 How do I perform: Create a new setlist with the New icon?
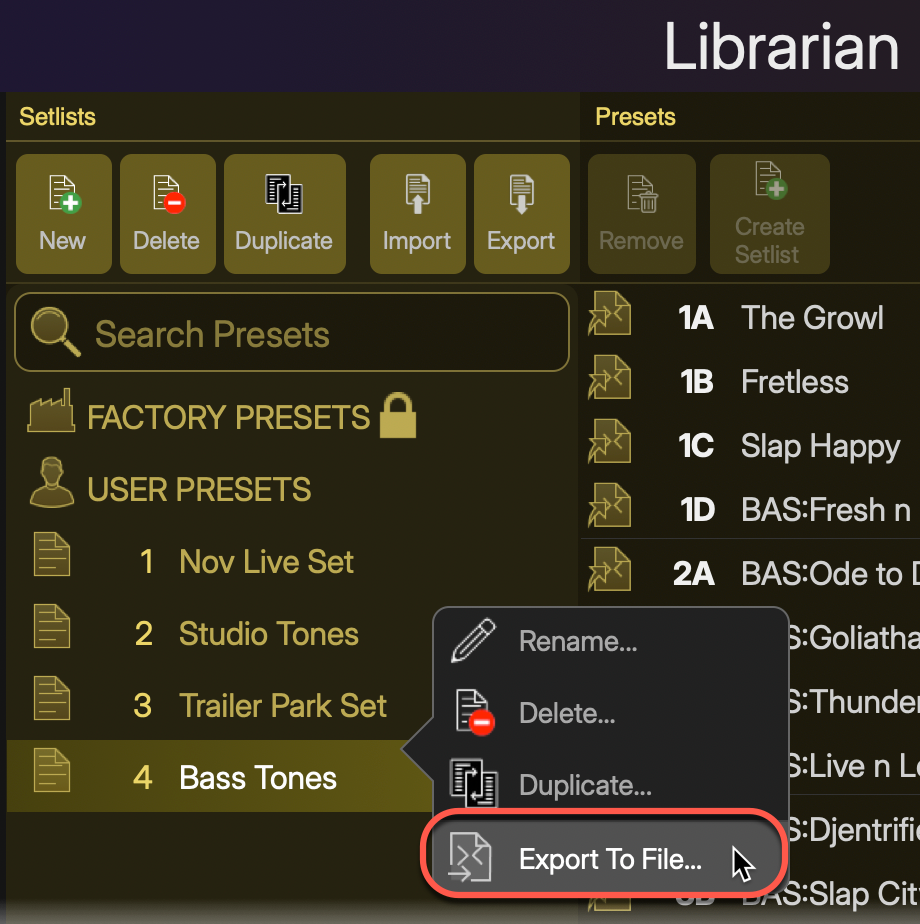63,195
